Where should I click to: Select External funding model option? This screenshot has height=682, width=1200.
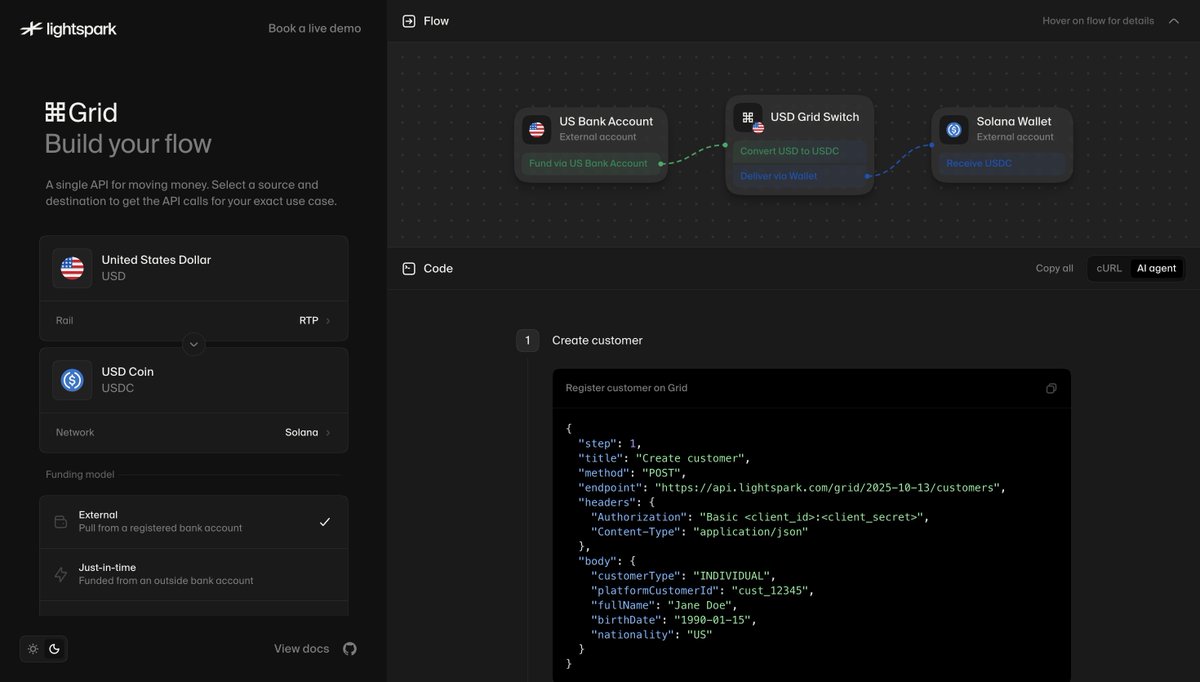pyautogui.click(x=194, y=522)
